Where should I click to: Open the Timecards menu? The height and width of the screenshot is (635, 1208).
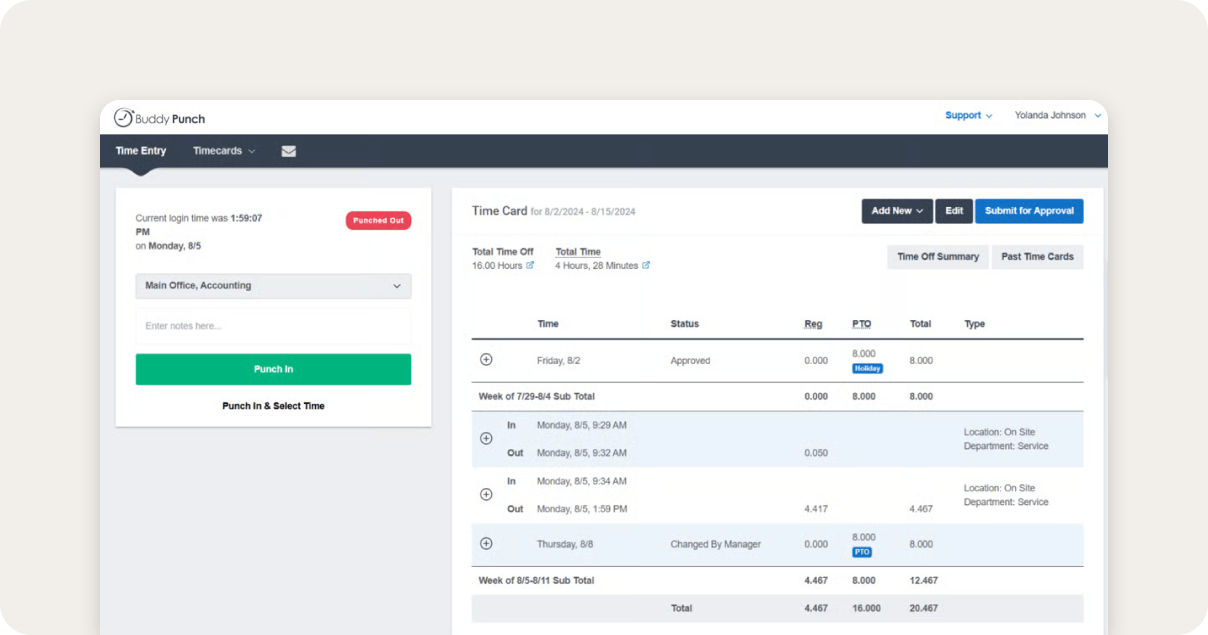224,151
